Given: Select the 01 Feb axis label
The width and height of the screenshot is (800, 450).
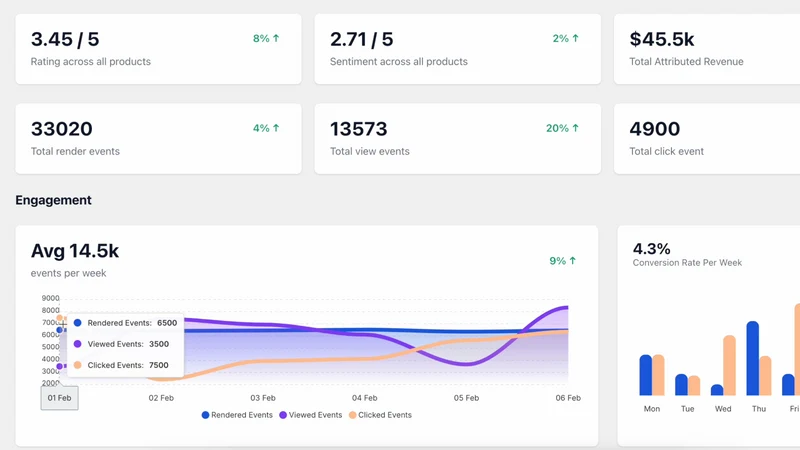Looking at the screenshot, I should click(59, 398).
